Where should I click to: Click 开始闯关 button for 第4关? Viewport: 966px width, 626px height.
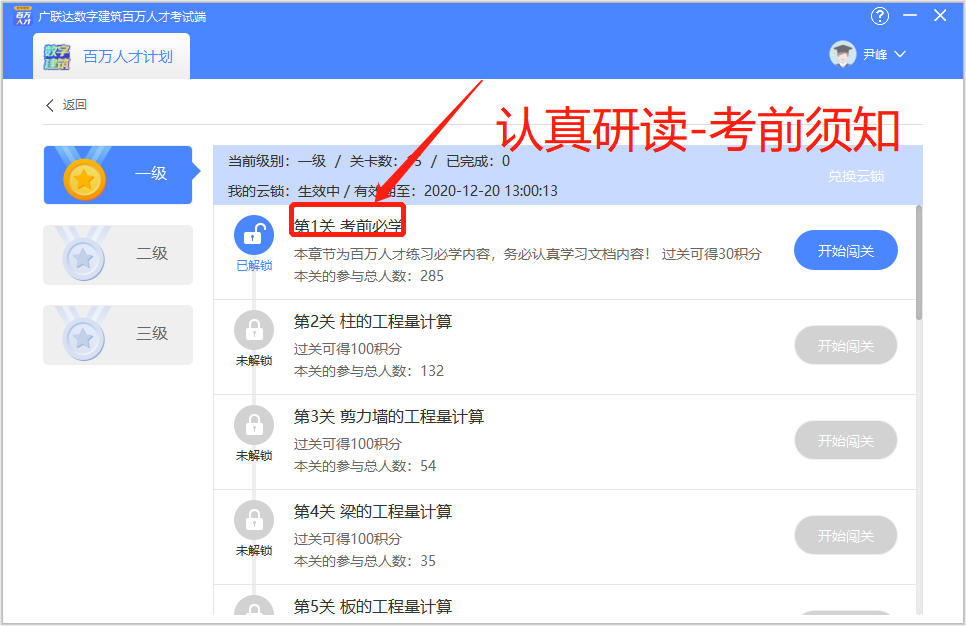click(846, 535)
